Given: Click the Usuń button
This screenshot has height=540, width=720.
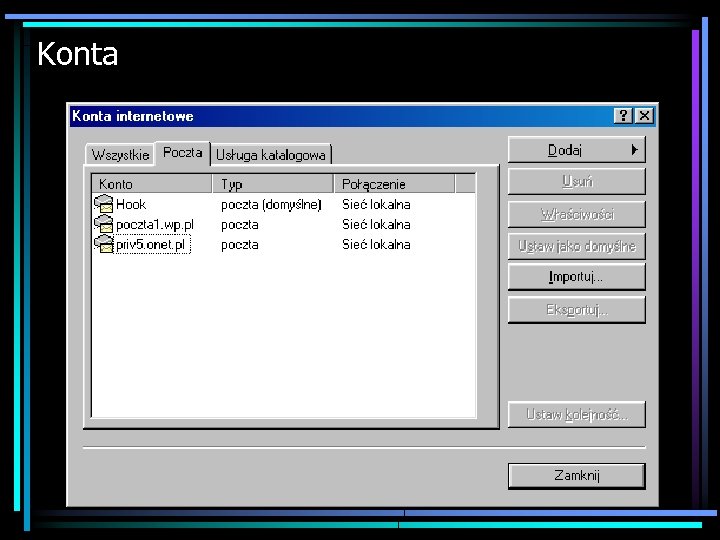Looking at the screenshot, I should pos(577,182).
